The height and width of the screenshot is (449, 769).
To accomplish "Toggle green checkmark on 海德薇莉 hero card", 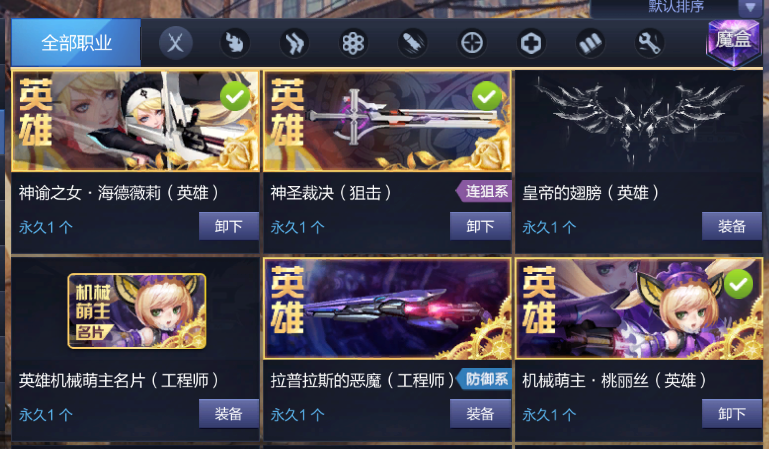I will click(235, 97).
